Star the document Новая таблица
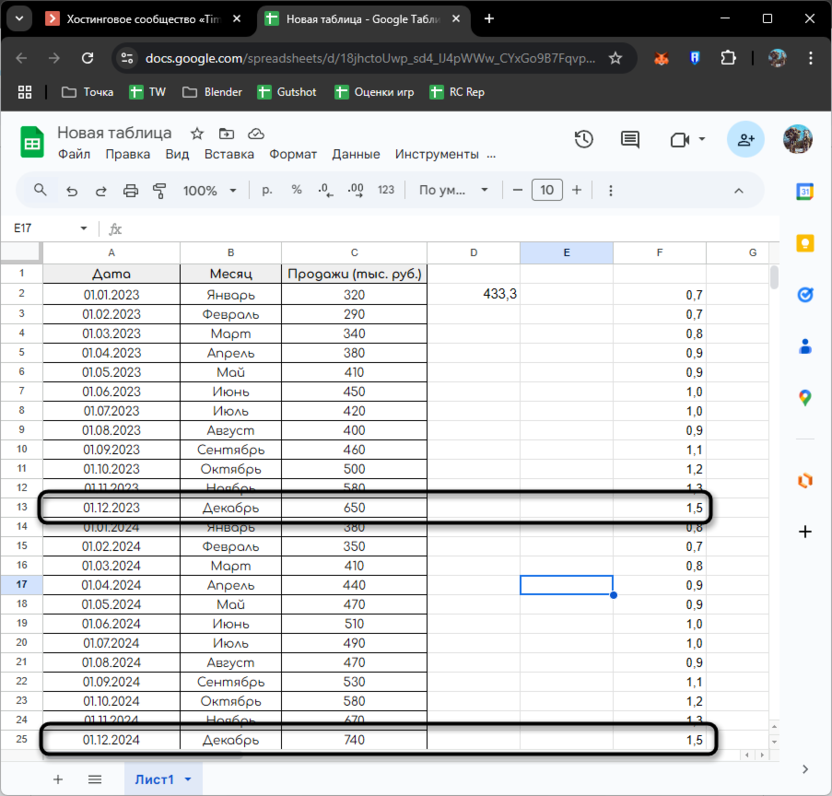 pyautogui.click(x=197, y=133)
